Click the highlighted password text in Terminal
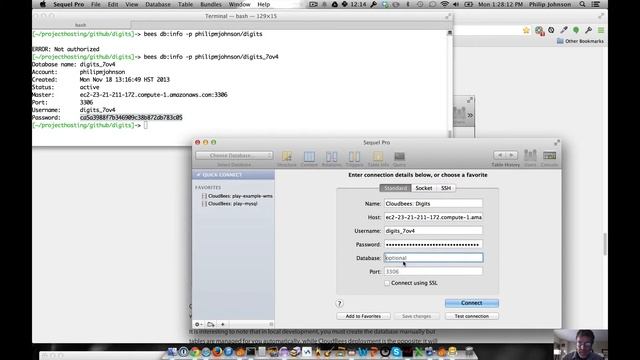Image resolution: width=640 pixels, height=360 pixels. (x=131, y=118)
